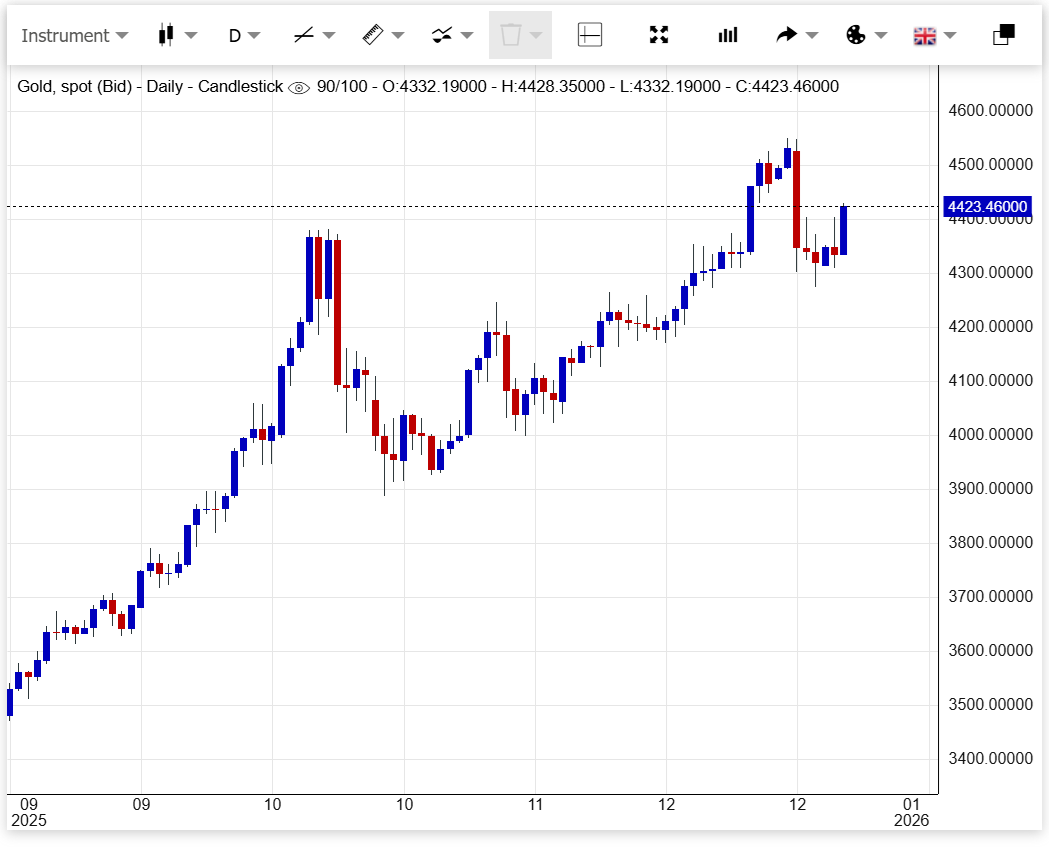Screen dimensions: 1049x847
Task: Expand the arrow next to ruler tool
Action: (x=398, y=35)
